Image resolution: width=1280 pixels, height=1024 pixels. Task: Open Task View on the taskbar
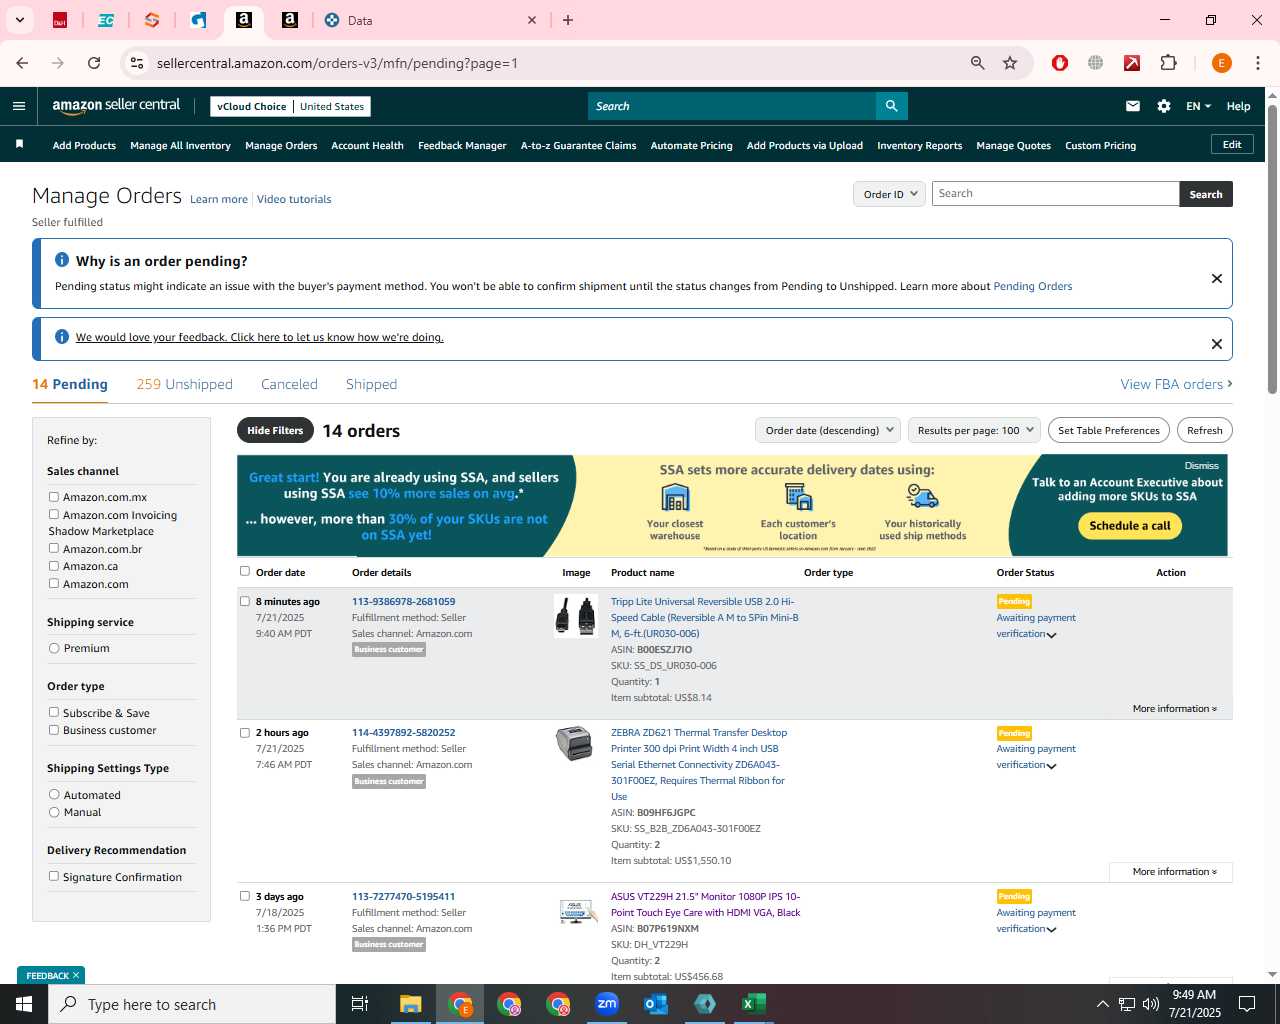tap(360, 1004)
